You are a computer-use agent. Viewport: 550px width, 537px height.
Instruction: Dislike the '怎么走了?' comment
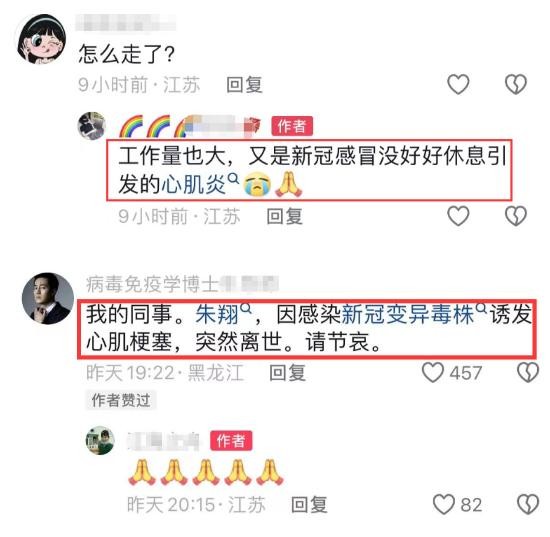coord(516,85)
